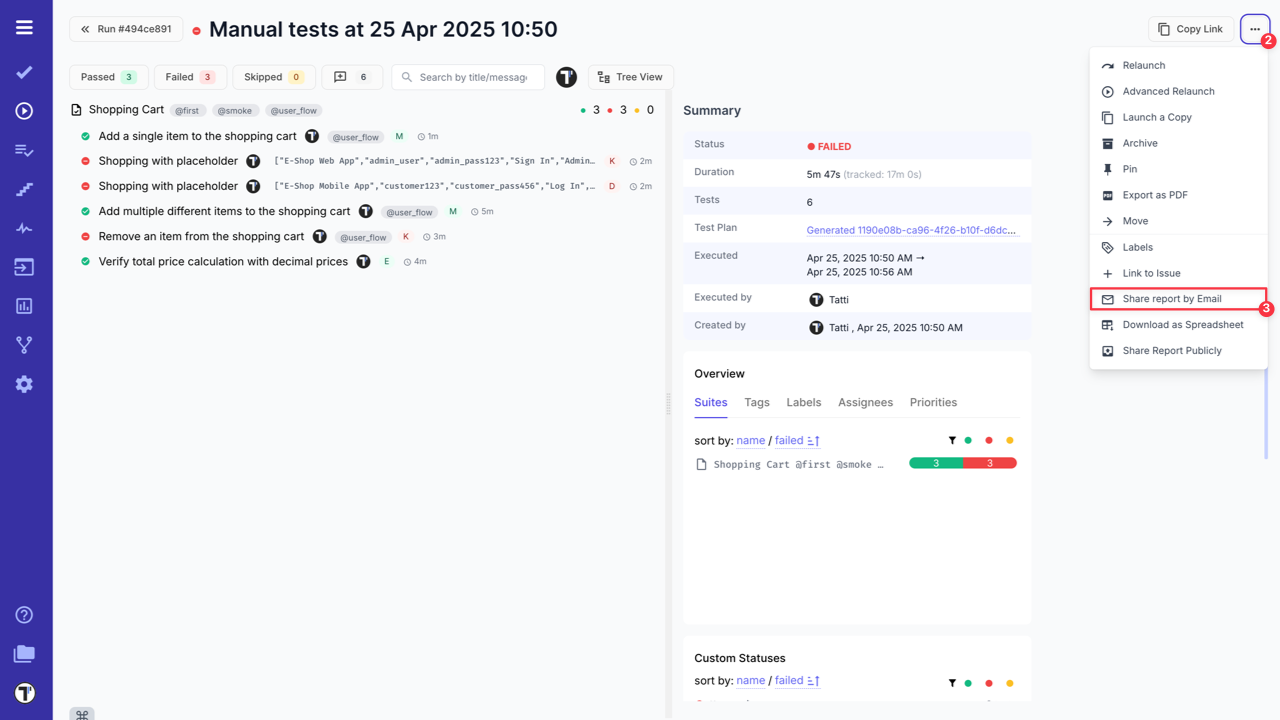Open the Branches icon in sidebar
Image resolution: width=1280 pixels, height=720 pixels.
tap(25, 345)
